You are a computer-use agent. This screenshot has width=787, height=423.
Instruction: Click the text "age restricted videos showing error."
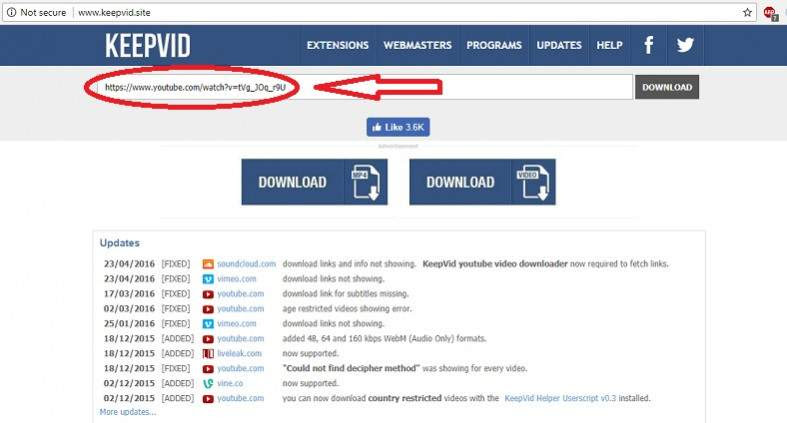click(347, 309)
